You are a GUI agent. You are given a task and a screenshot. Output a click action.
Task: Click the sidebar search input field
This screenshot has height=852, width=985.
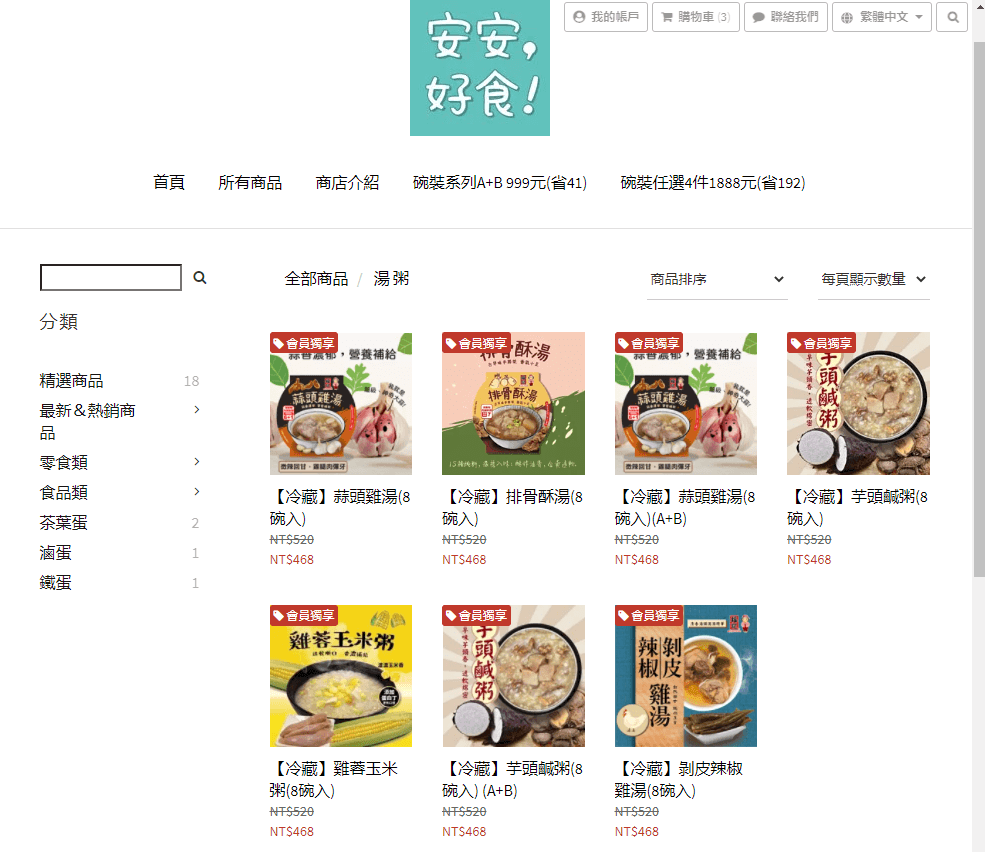point(111,278)
